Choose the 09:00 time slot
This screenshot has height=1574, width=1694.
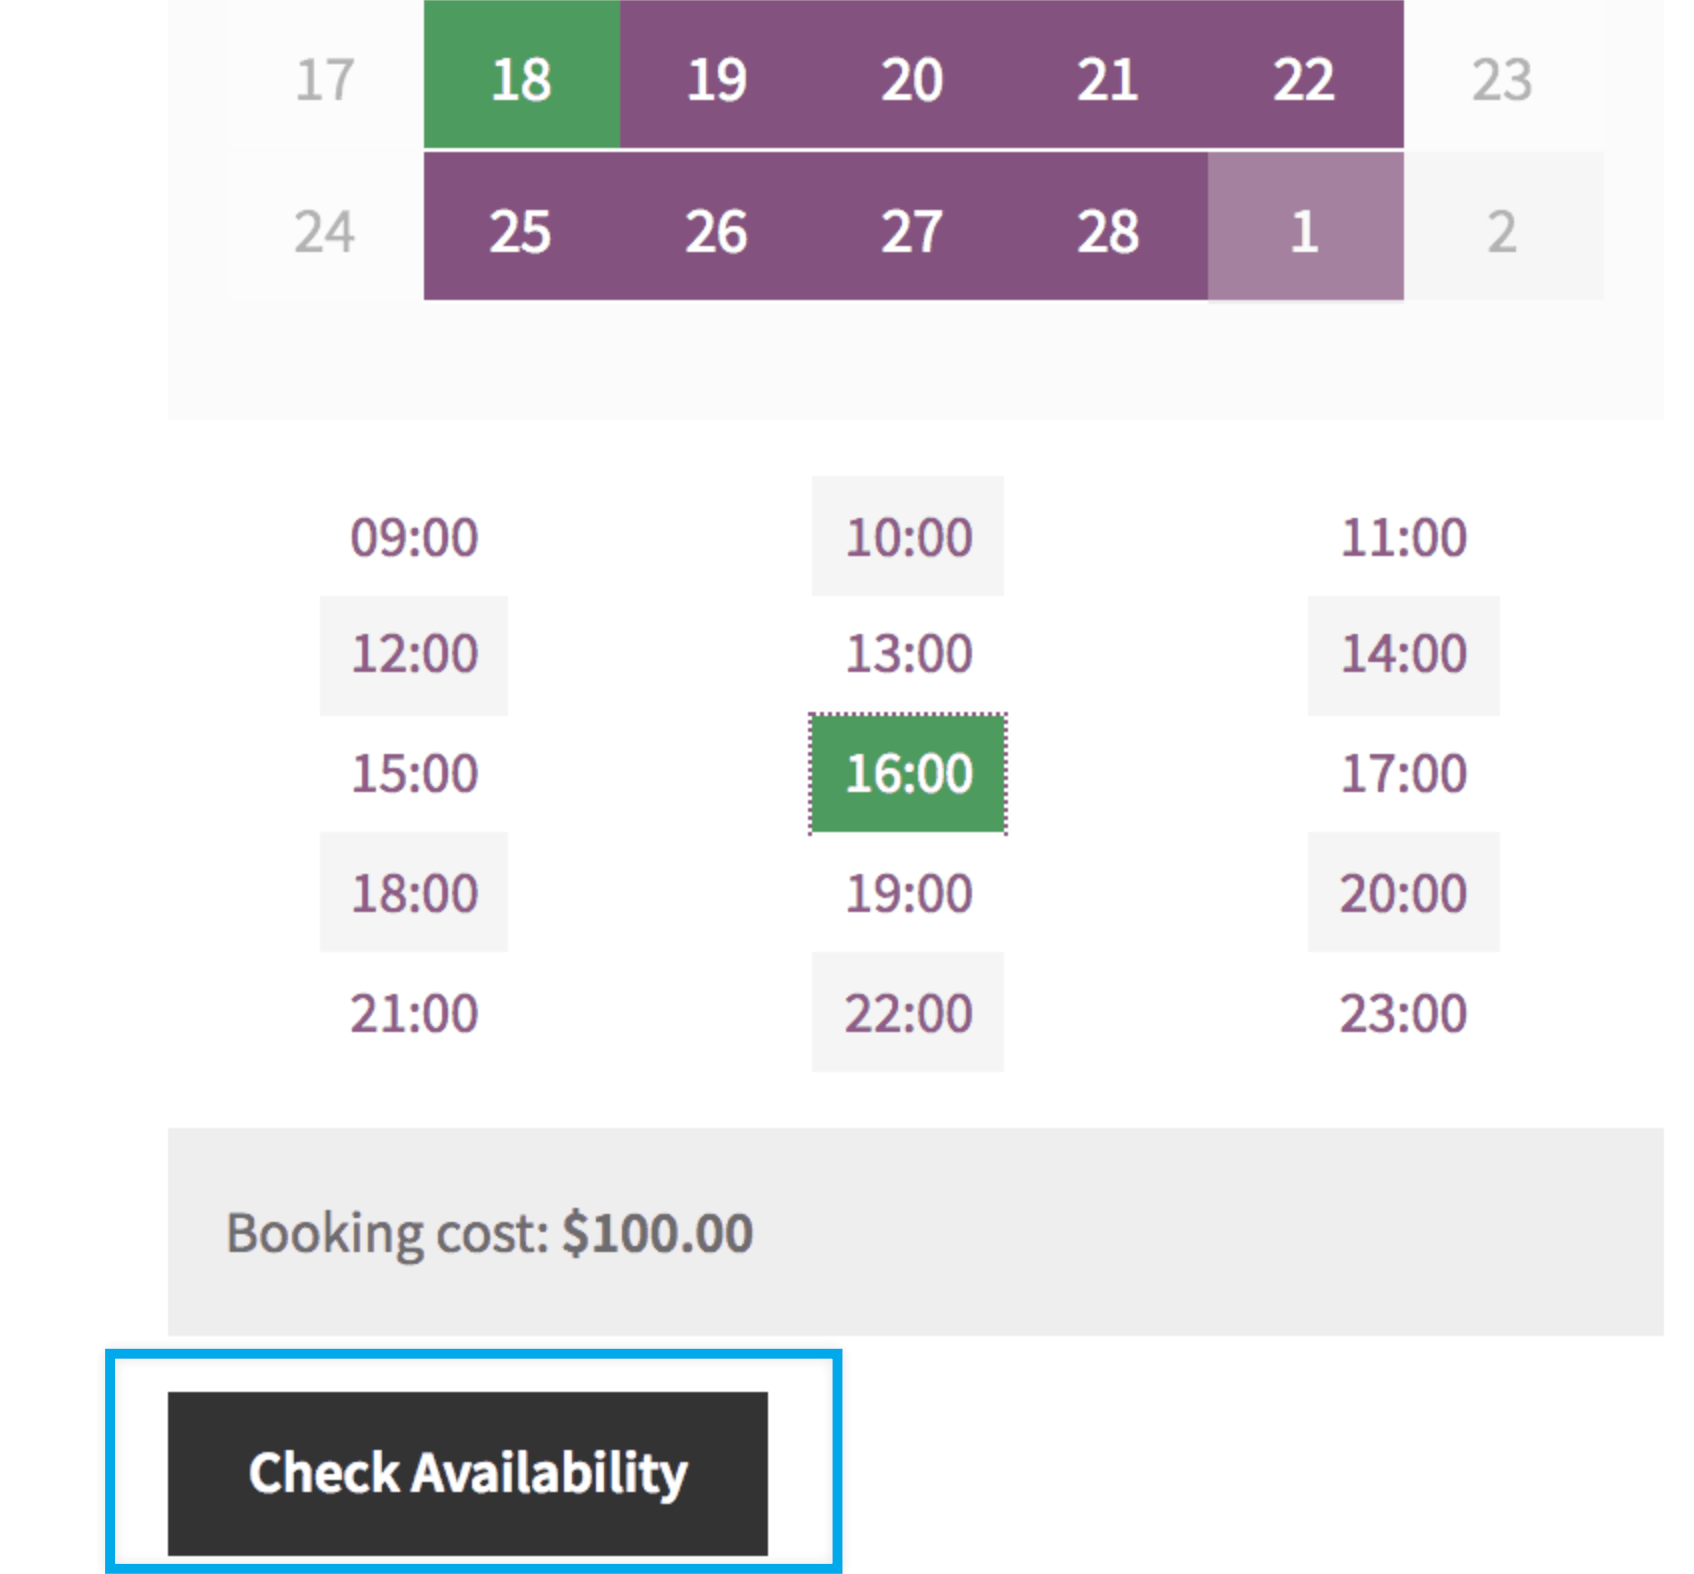tap(412, 536)
